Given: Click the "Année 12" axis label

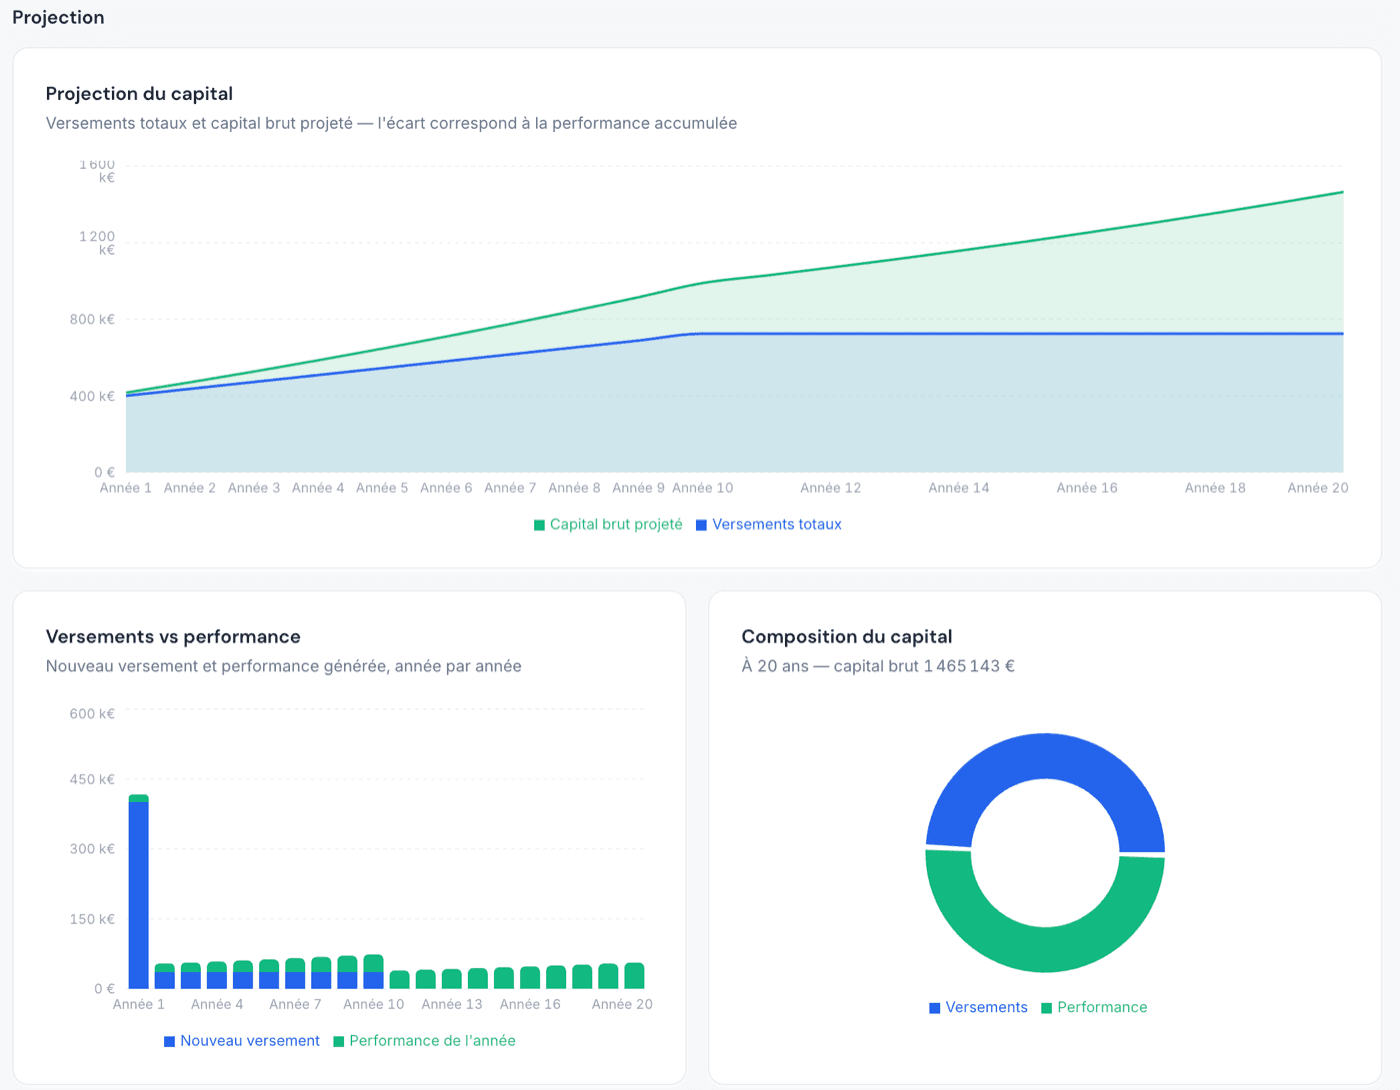Looking at the screenshot, I should pyautogui.click(x=831, y=488).
